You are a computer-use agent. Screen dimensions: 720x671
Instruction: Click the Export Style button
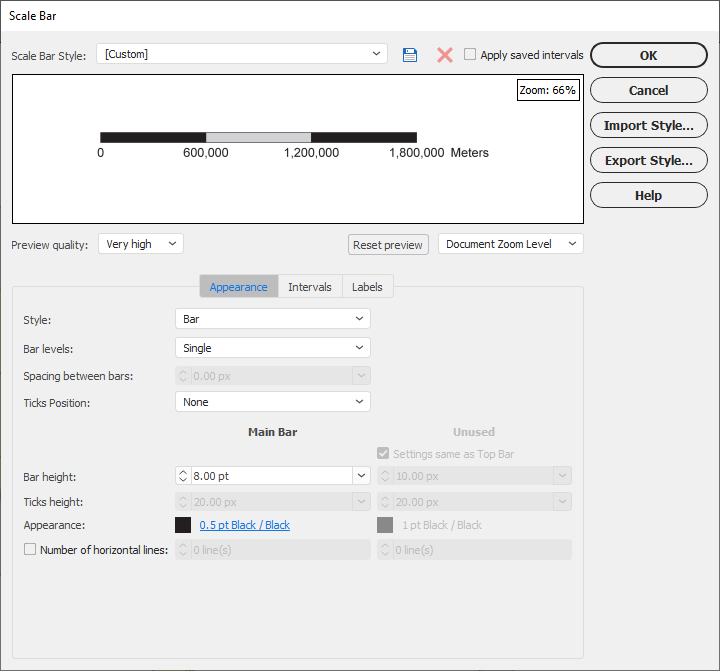coord(648,161)
